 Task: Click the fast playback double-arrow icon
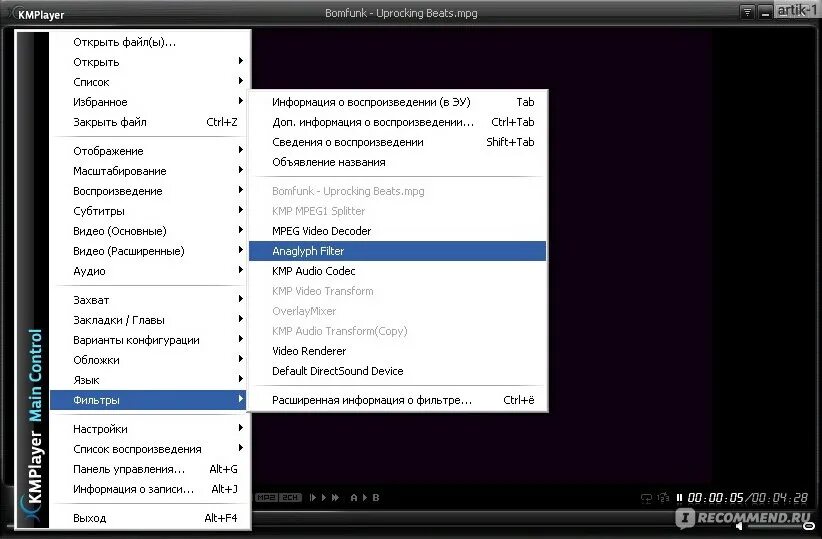(x=335, y=497)
